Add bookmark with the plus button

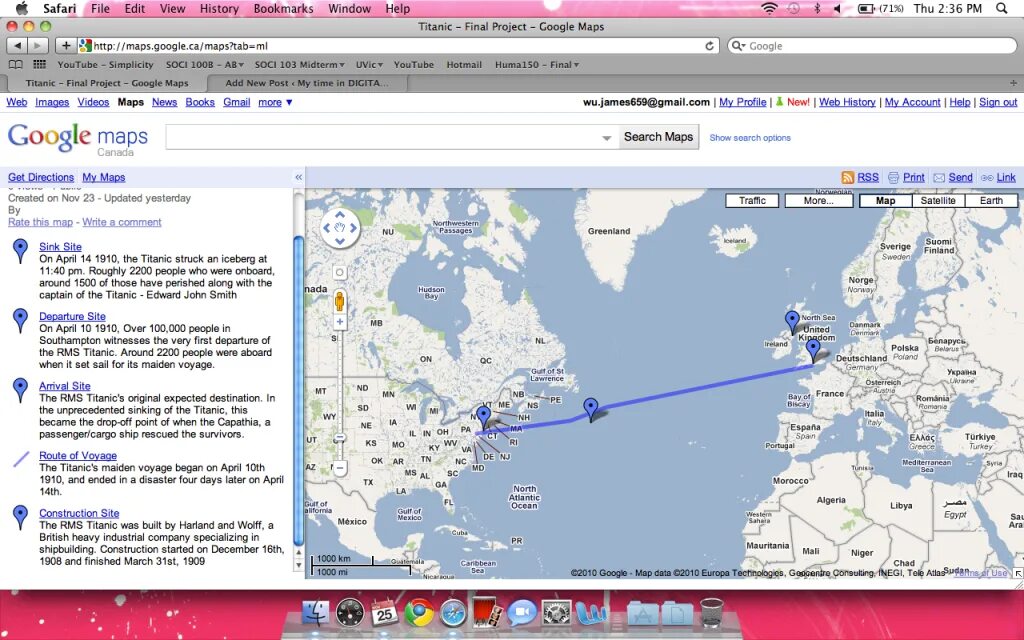(65, 46)
